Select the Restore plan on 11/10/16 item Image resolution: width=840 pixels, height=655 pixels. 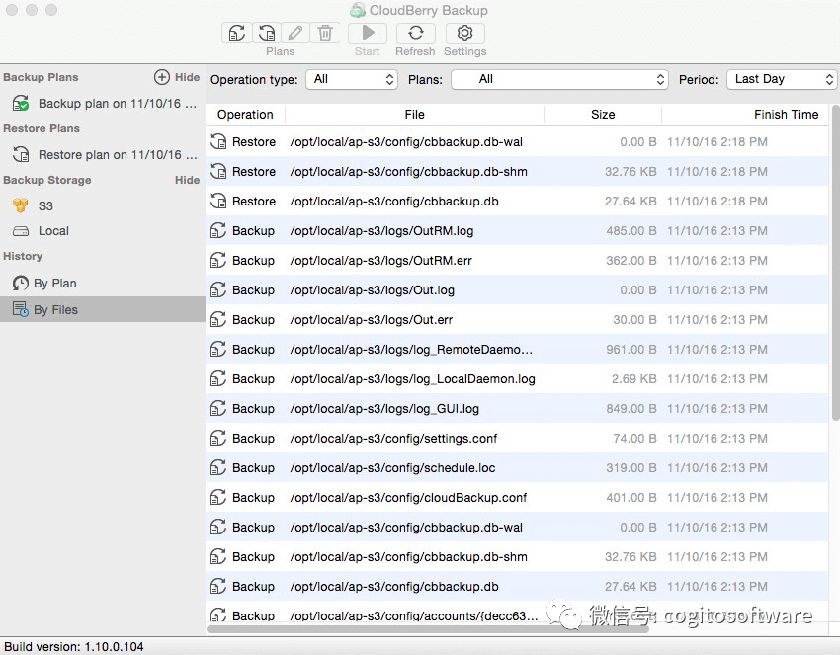[x=104, y=155]
